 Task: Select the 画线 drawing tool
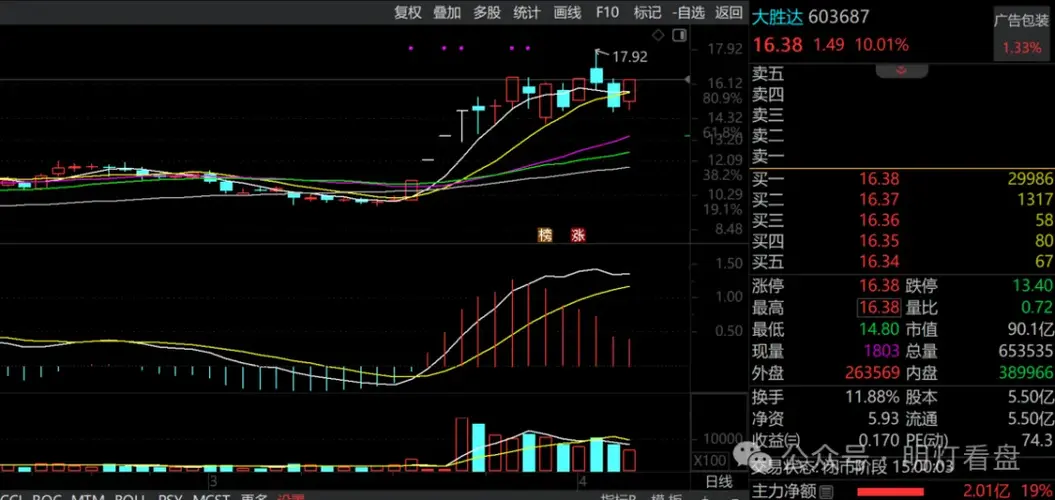point(567,12)
